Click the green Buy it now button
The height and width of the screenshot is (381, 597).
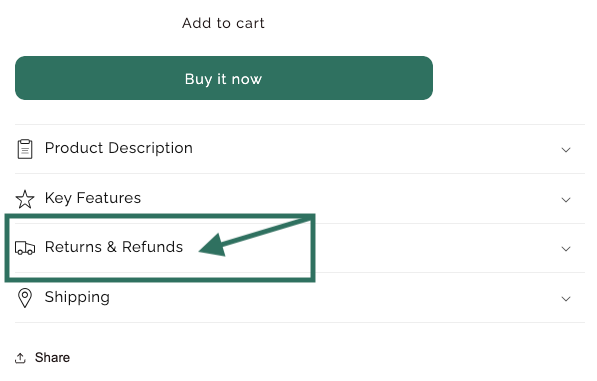(224, 78)
